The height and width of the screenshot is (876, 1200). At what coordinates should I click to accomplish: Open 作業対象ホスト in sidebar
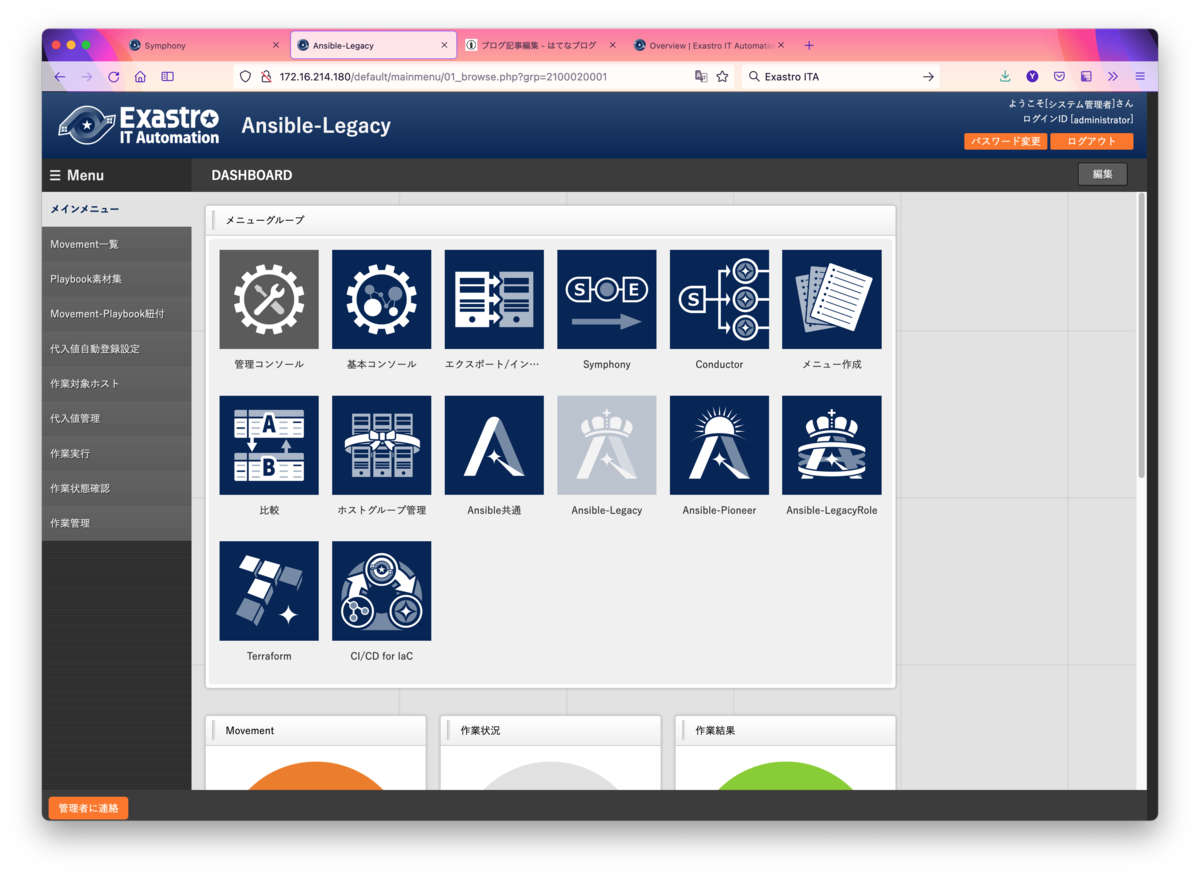pyautogui.click(x=116, y=384)
